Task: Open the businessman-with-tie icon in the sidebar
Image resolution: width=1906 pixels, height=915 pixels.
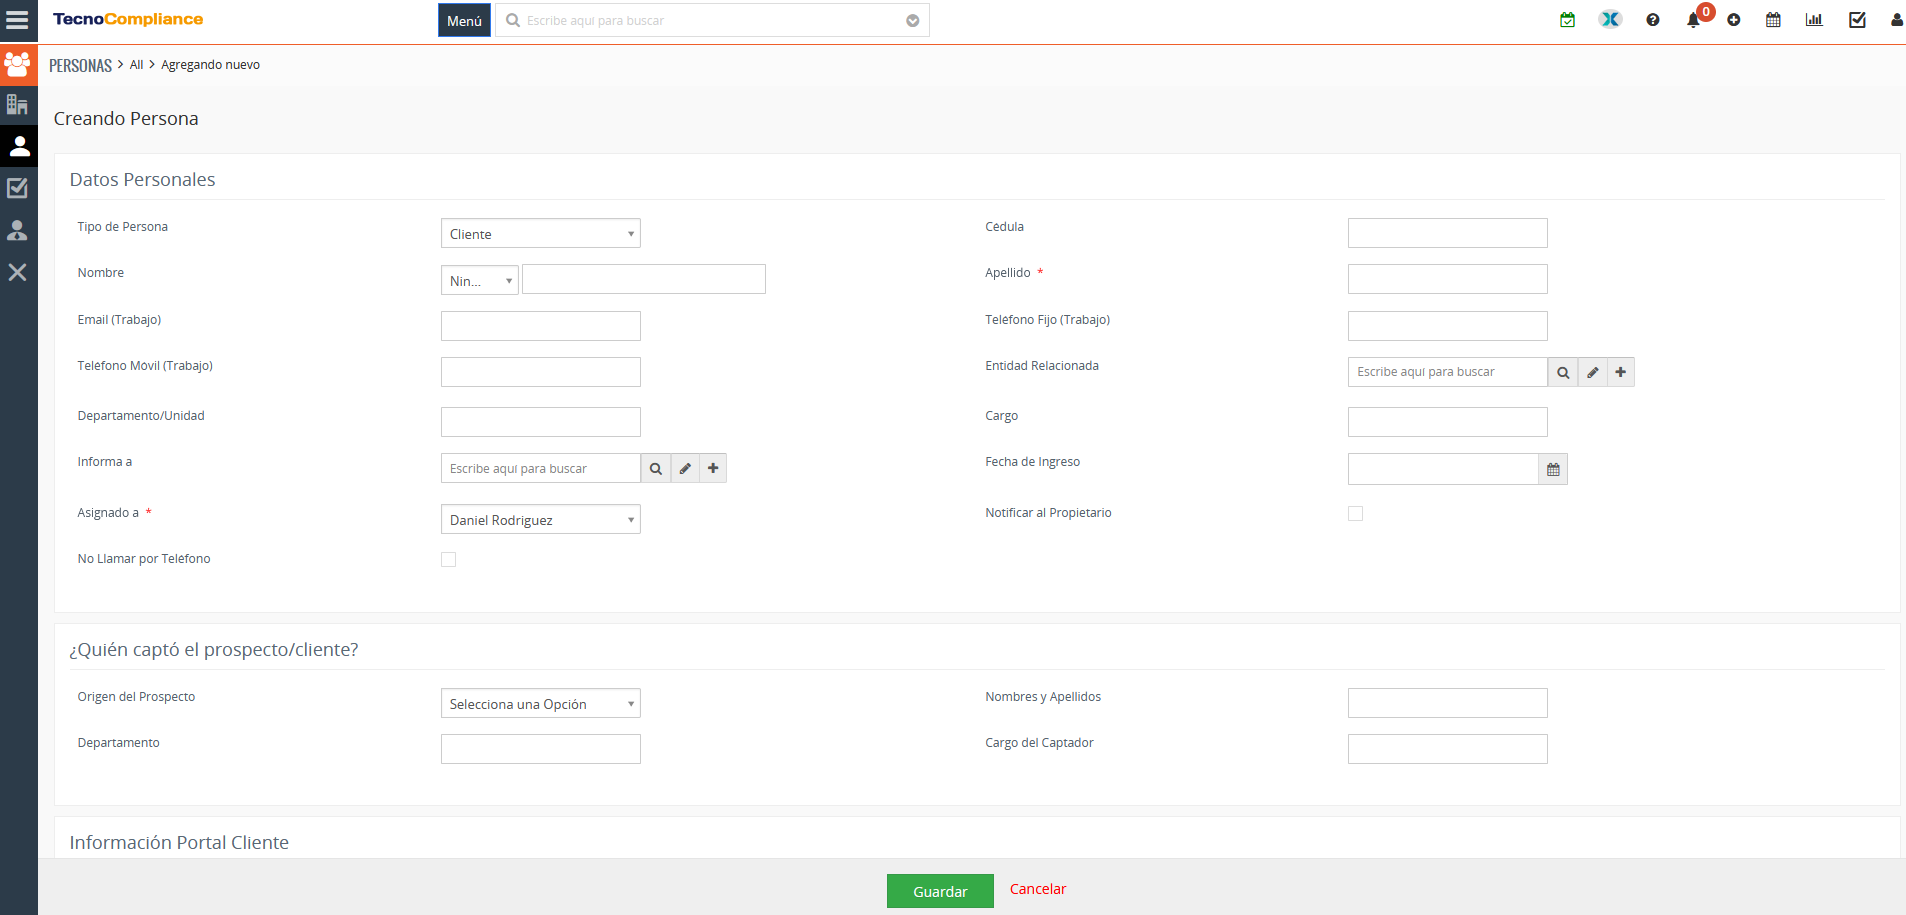Action: (18, 230)
